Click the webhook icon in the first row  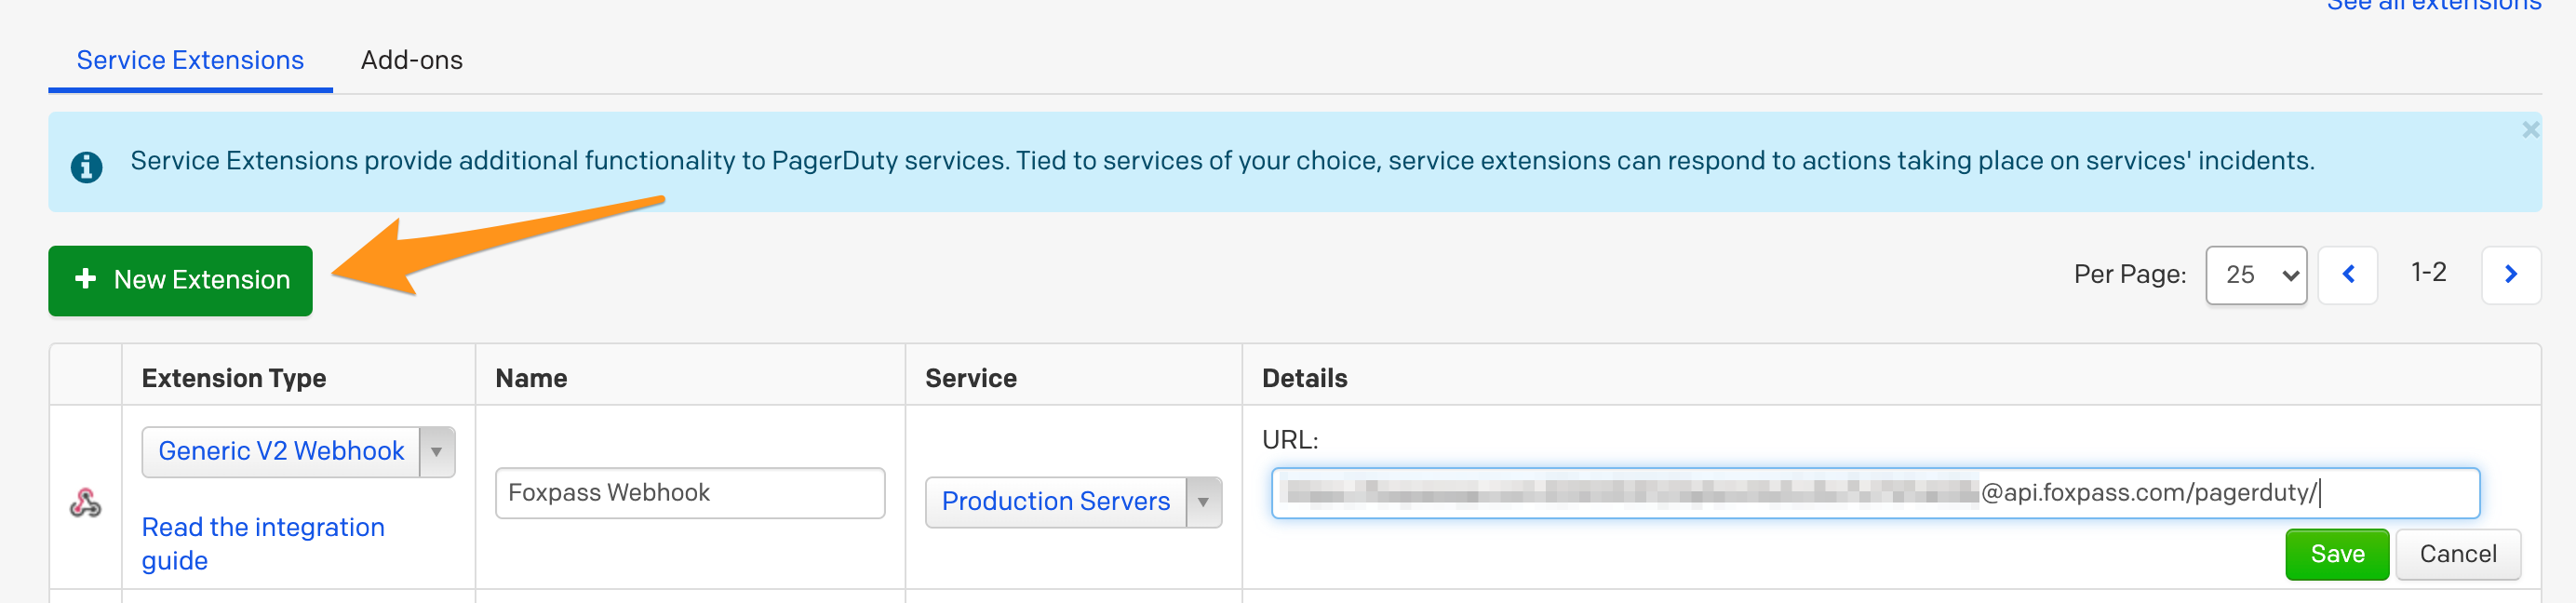[85, 502]
